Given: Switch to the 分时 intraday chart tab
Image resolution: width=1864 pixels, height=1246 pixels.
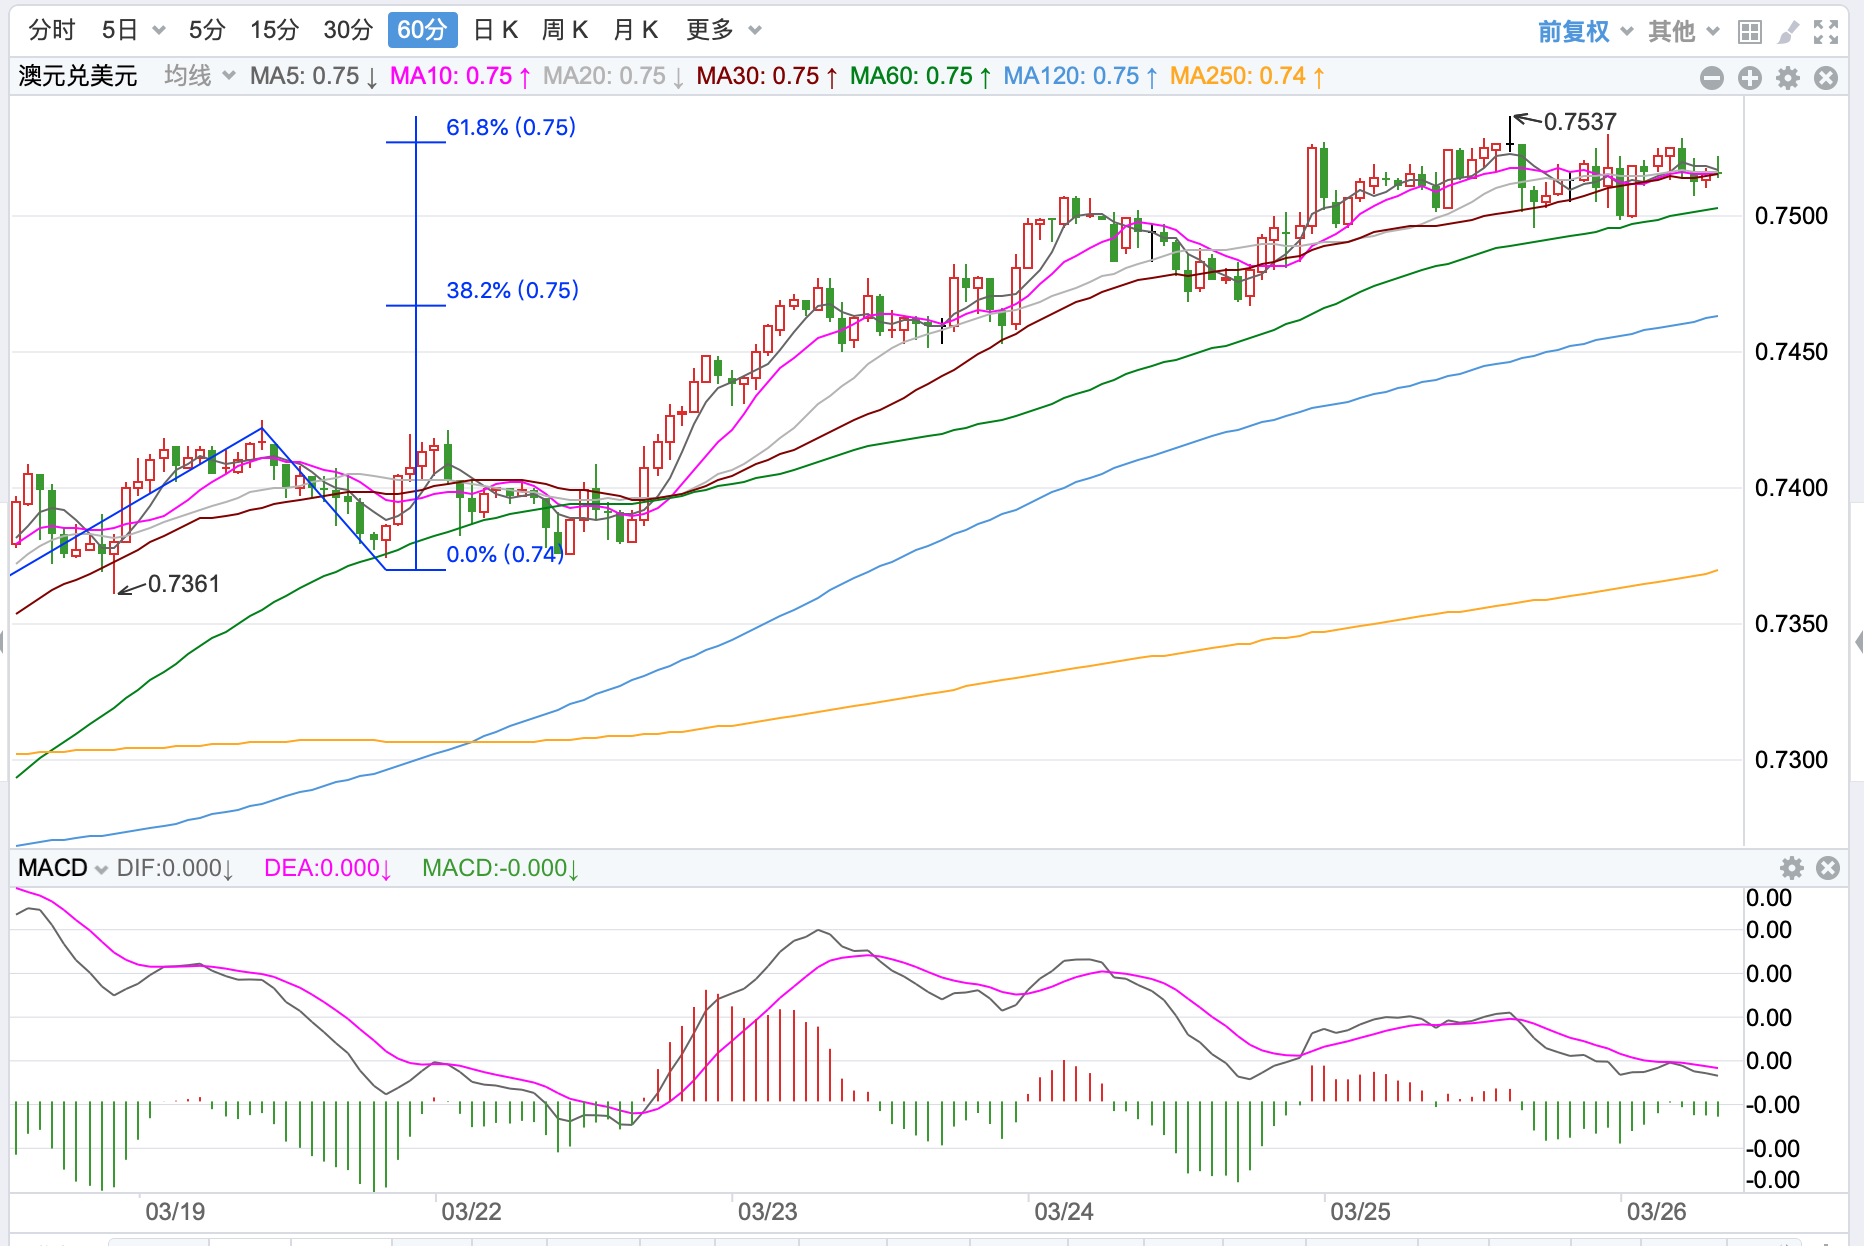Looking at the screenshot, I should click(x=52, y=30).
